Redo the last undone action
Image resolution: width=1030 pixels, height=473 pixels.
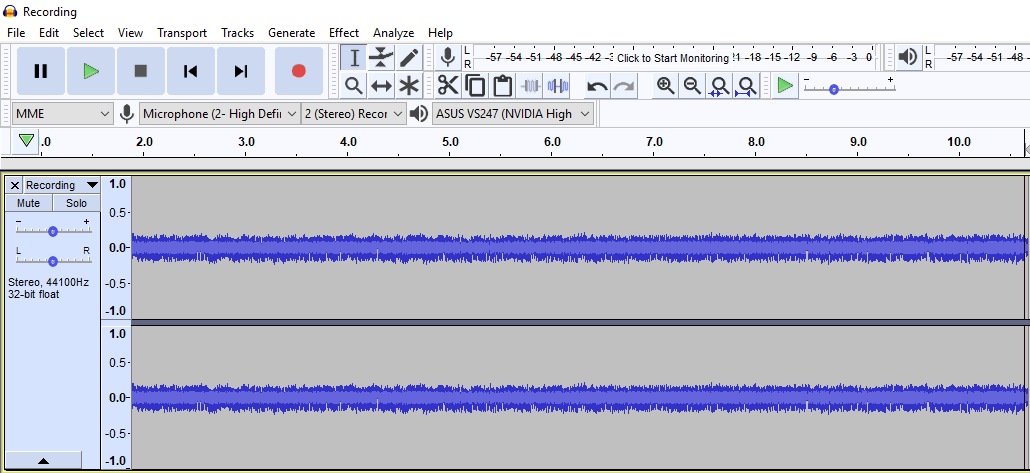click(x=624, y=85)
